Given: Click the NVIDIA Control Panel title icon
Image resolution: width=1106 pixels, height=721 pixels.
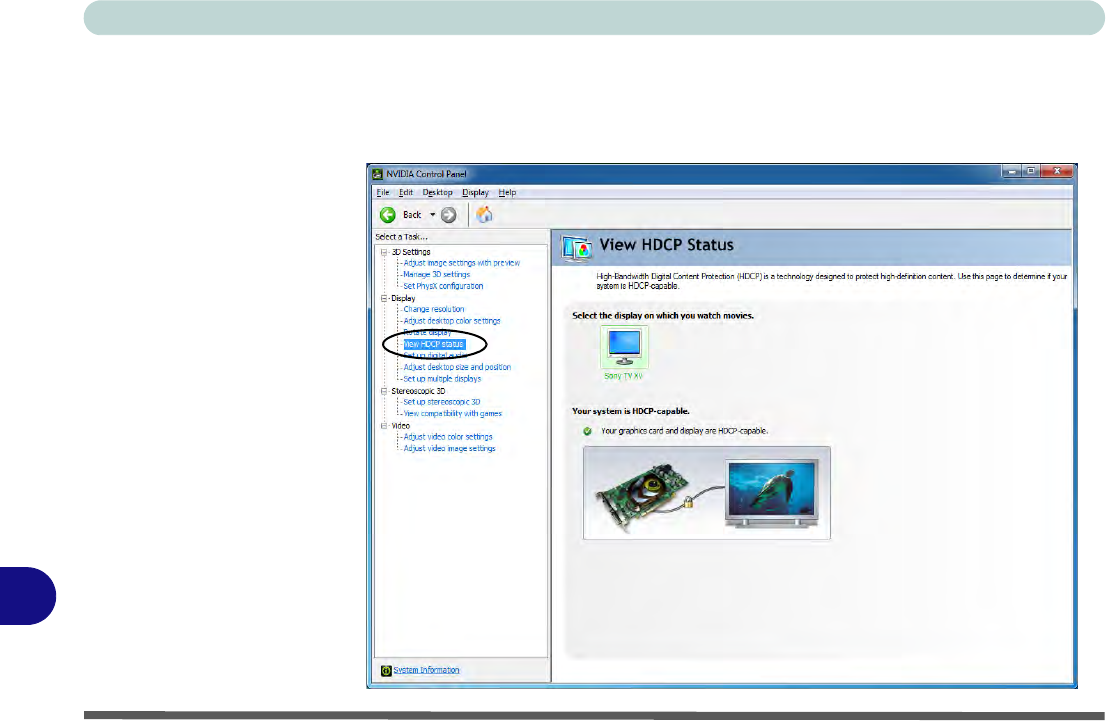Looking at the screenshot, I should (378, 174).
